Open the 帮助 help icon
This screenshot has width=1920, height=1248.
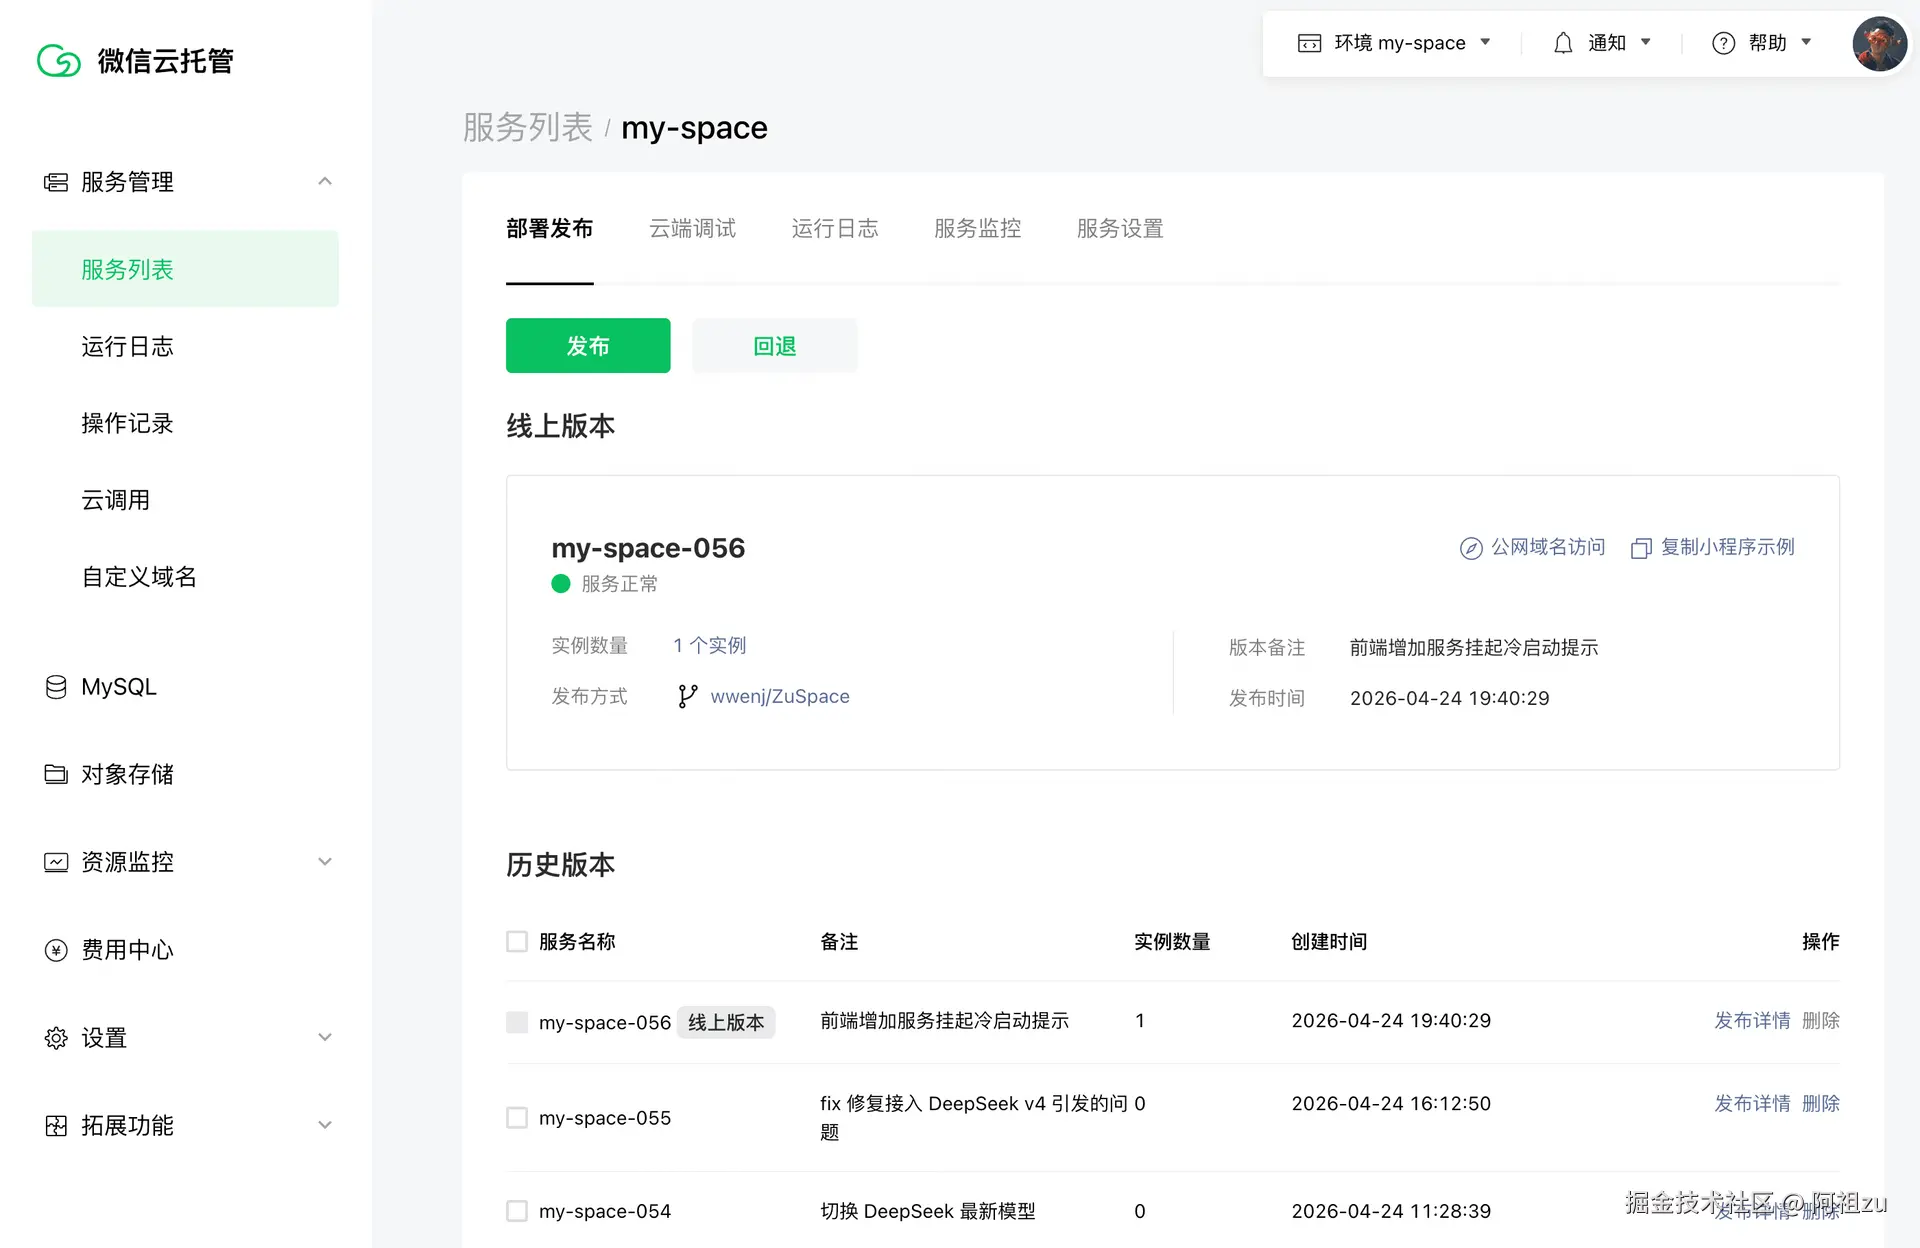click(1723, 42)
